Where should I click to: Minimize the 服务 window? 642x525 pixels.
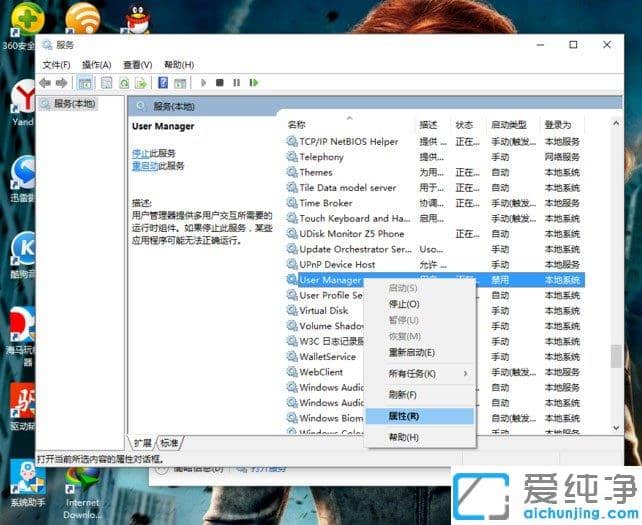(x=540, y=45)
